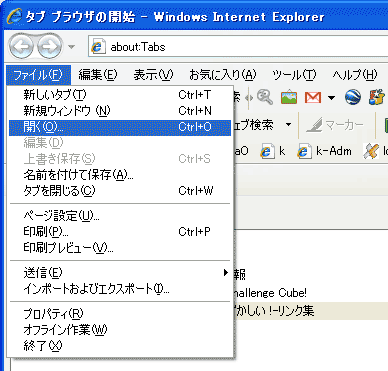Open プロパティ(R) properties
388x371 pixels.
[120, 314]
